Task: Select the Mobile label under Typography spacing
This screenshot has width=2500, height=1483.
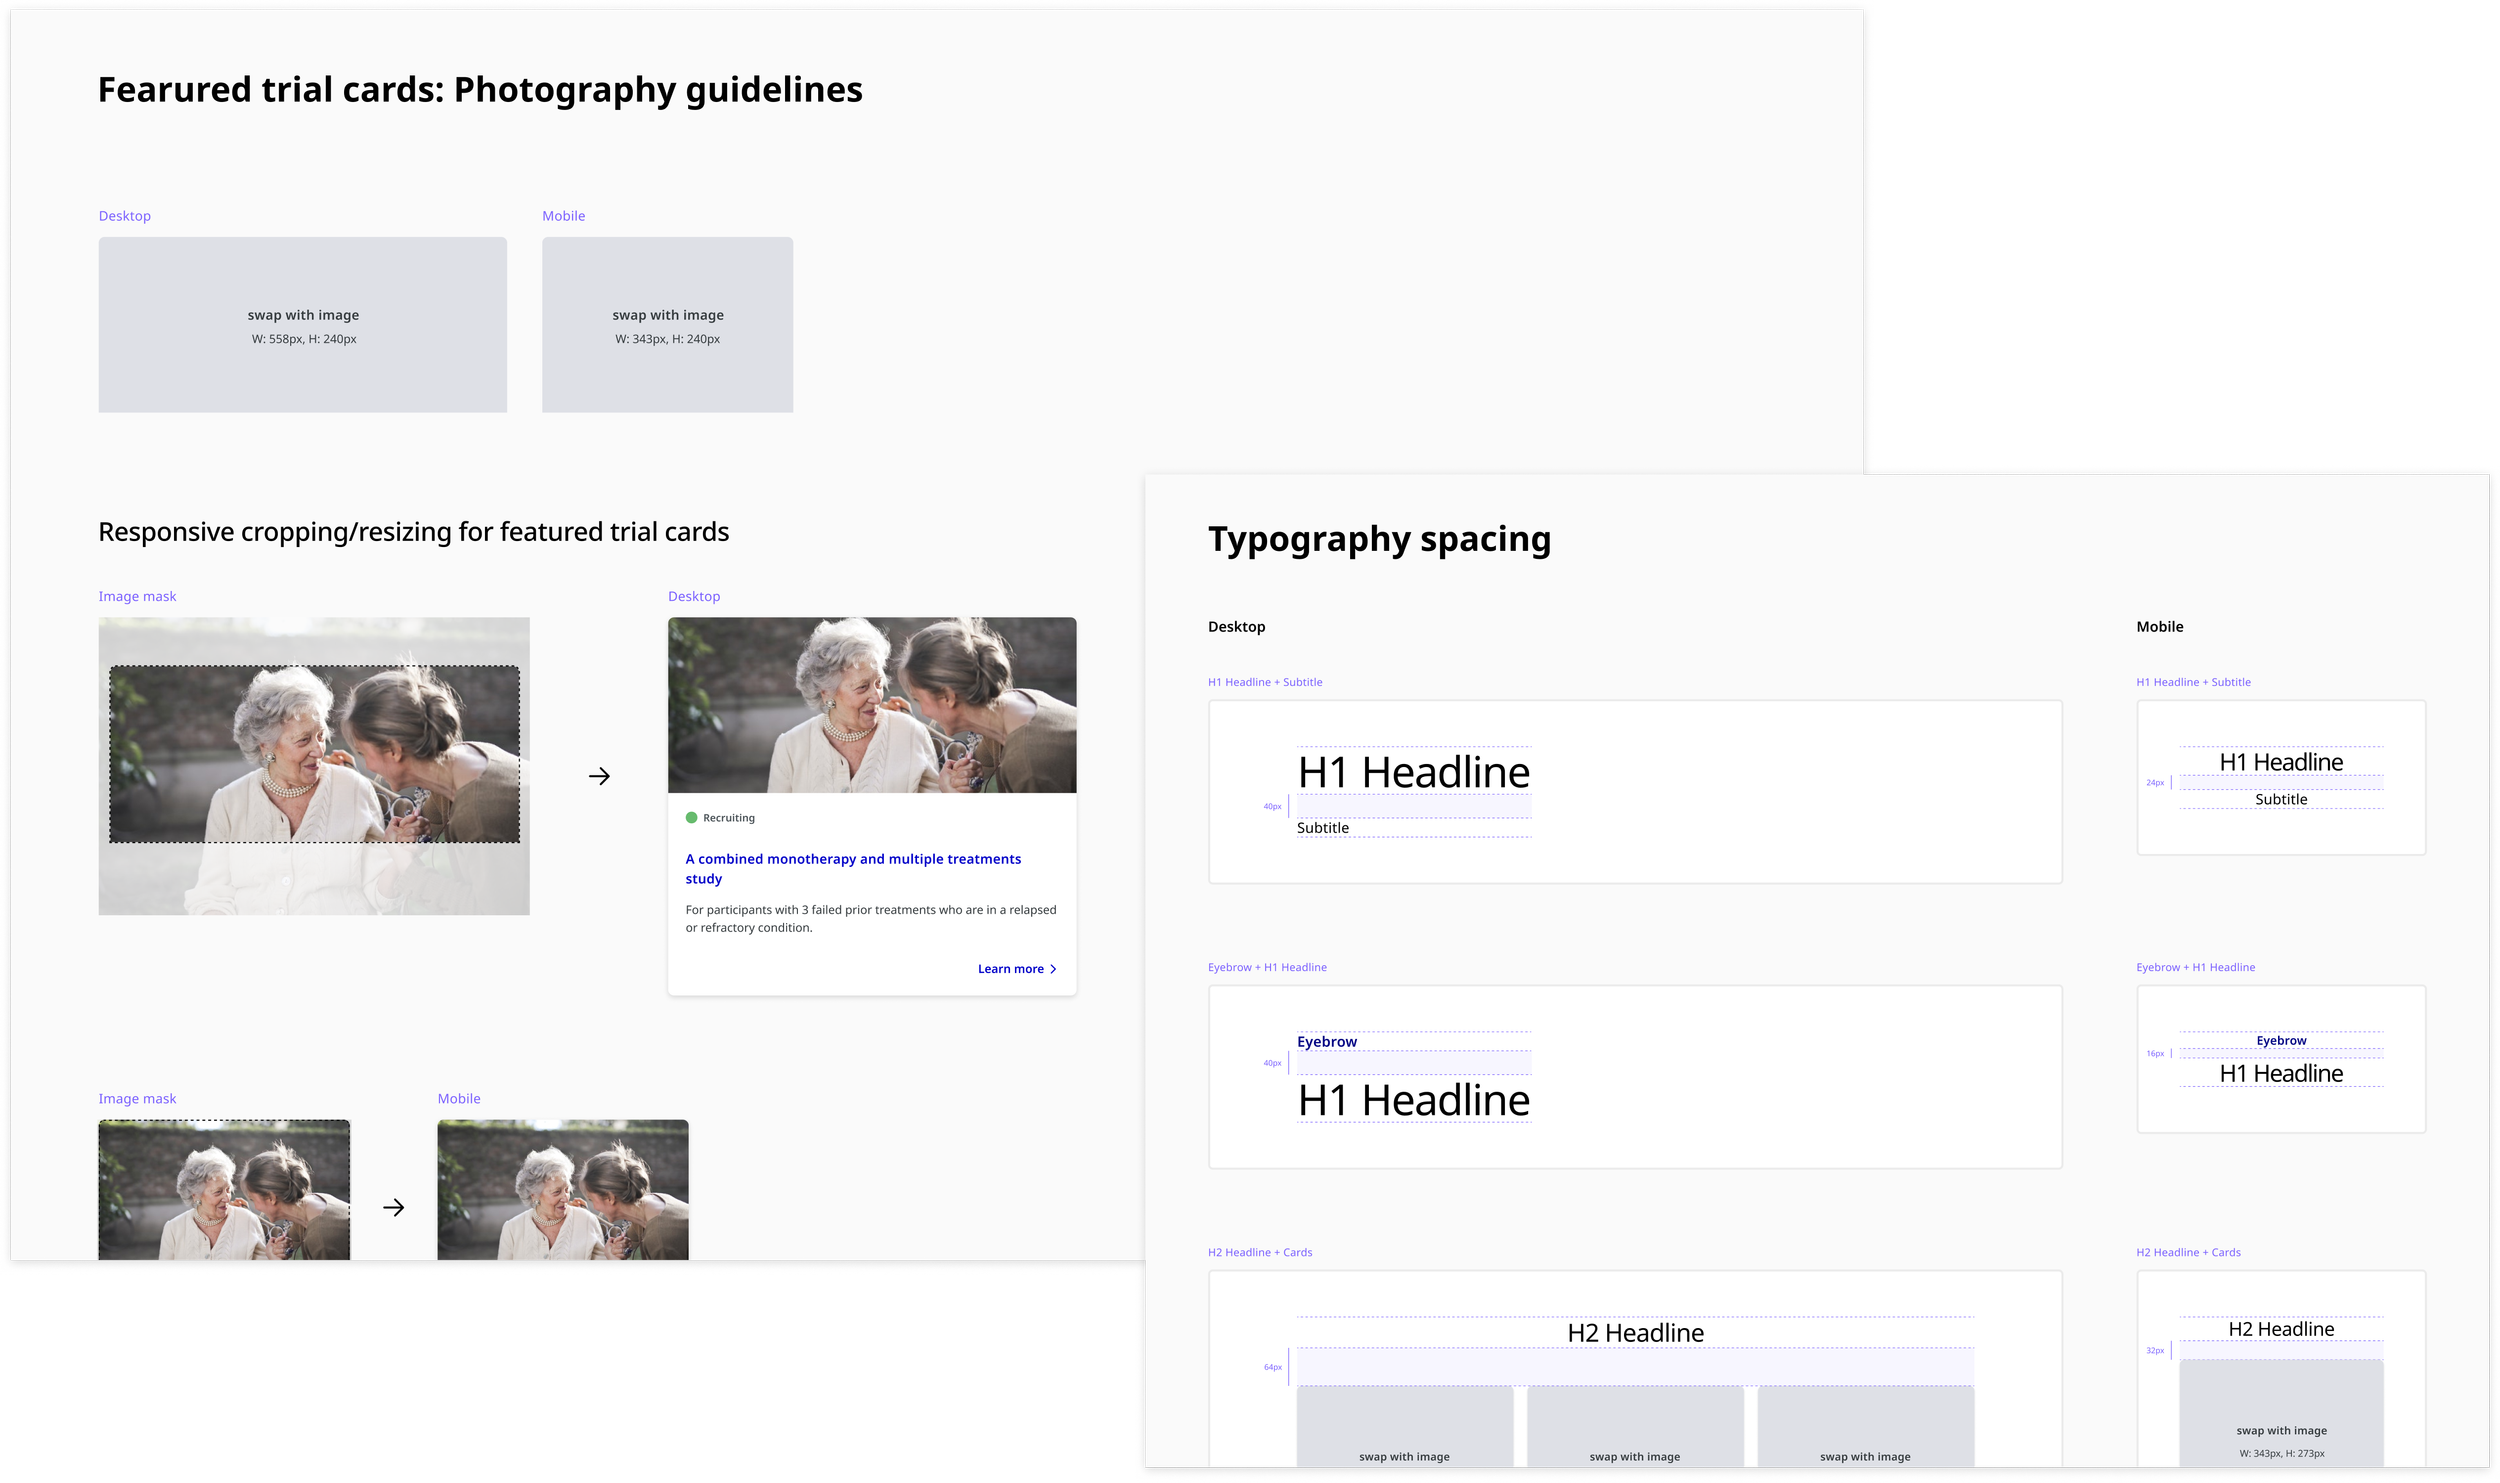Action: point(2160,626)
